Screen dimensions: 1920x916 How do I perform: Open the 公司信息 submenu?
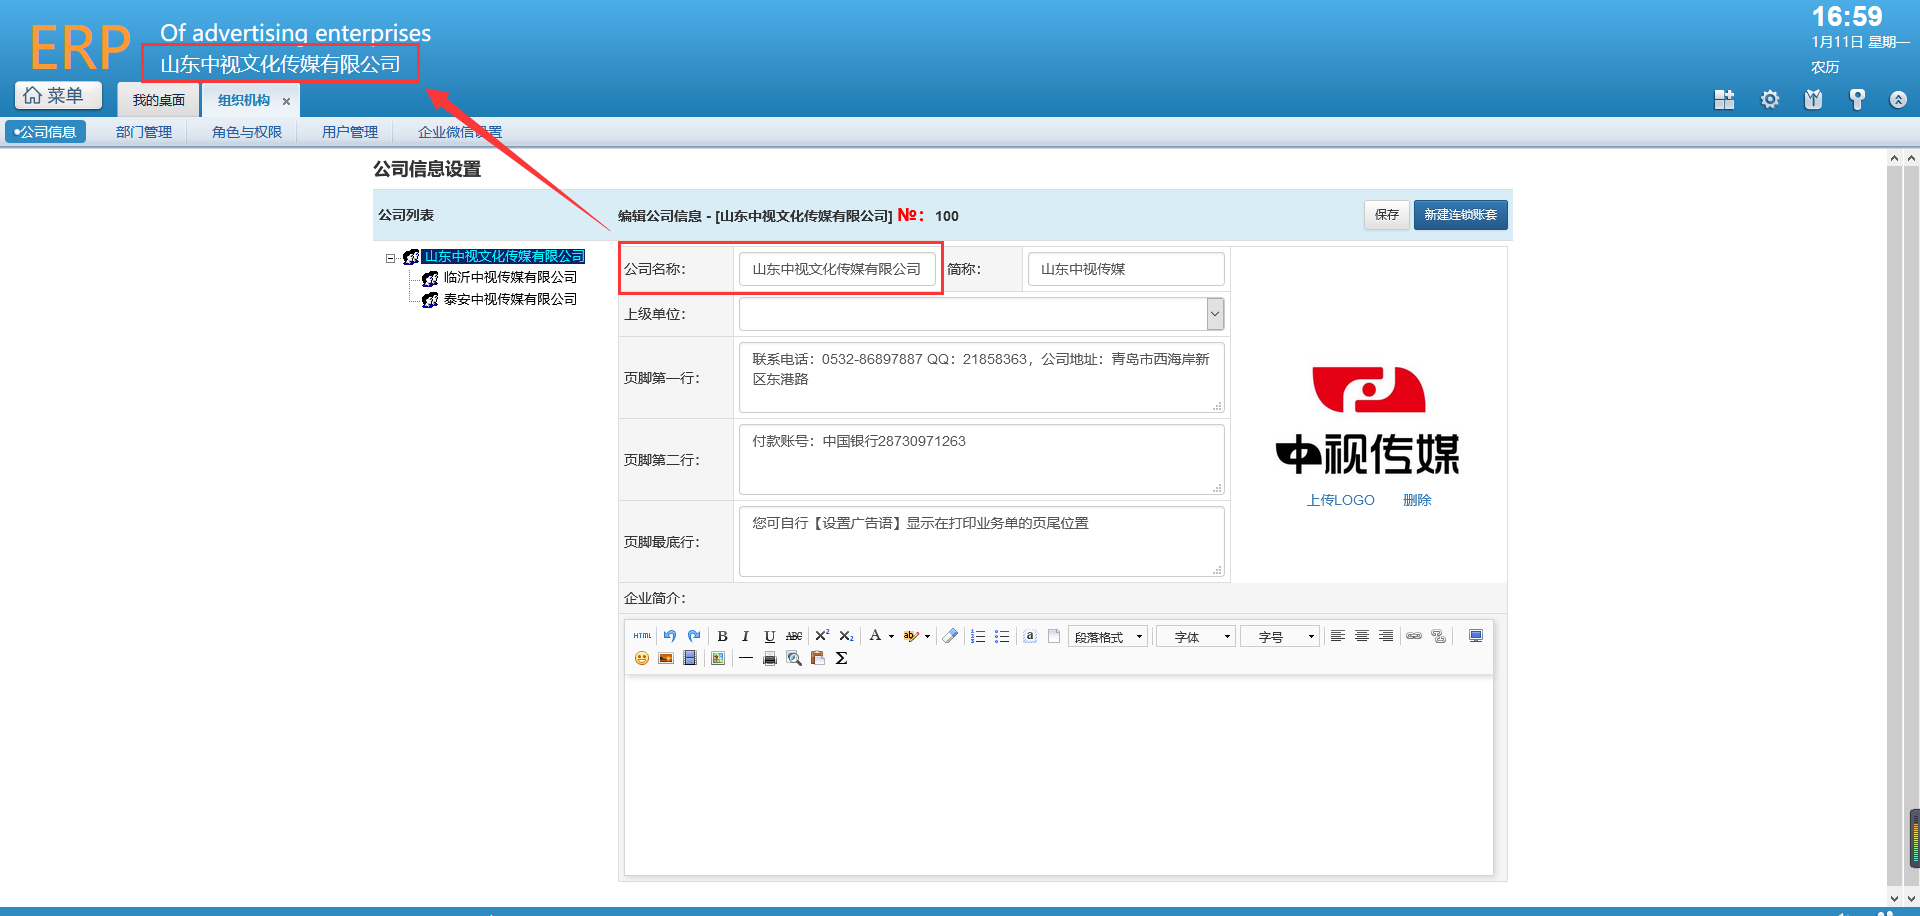point(46,131)
